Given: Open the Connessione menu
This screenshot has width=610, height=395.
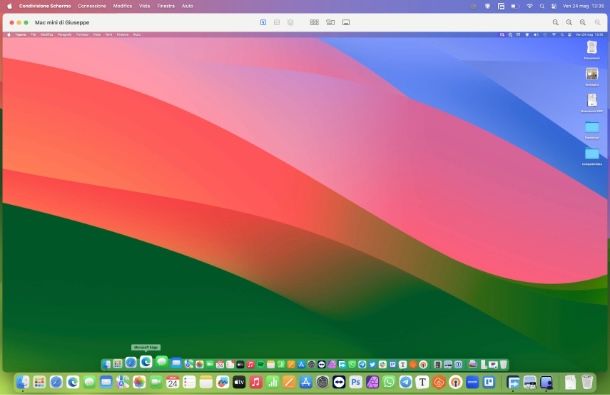Looking at the screenshot, I should click(92, 6).
